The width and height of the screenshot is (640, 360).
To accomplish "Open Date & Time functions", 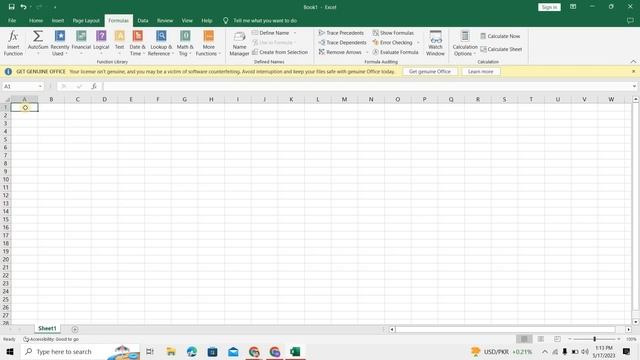I will click(137, 43).
